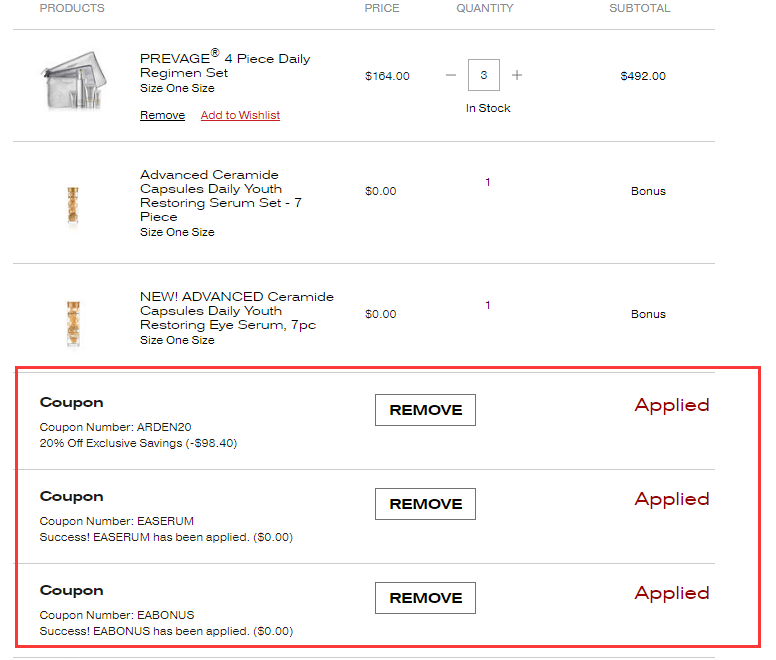This screenshot has height=660, width=776.
Task: Click the $492.00 subtotal amount
Action: pos(643,76)
